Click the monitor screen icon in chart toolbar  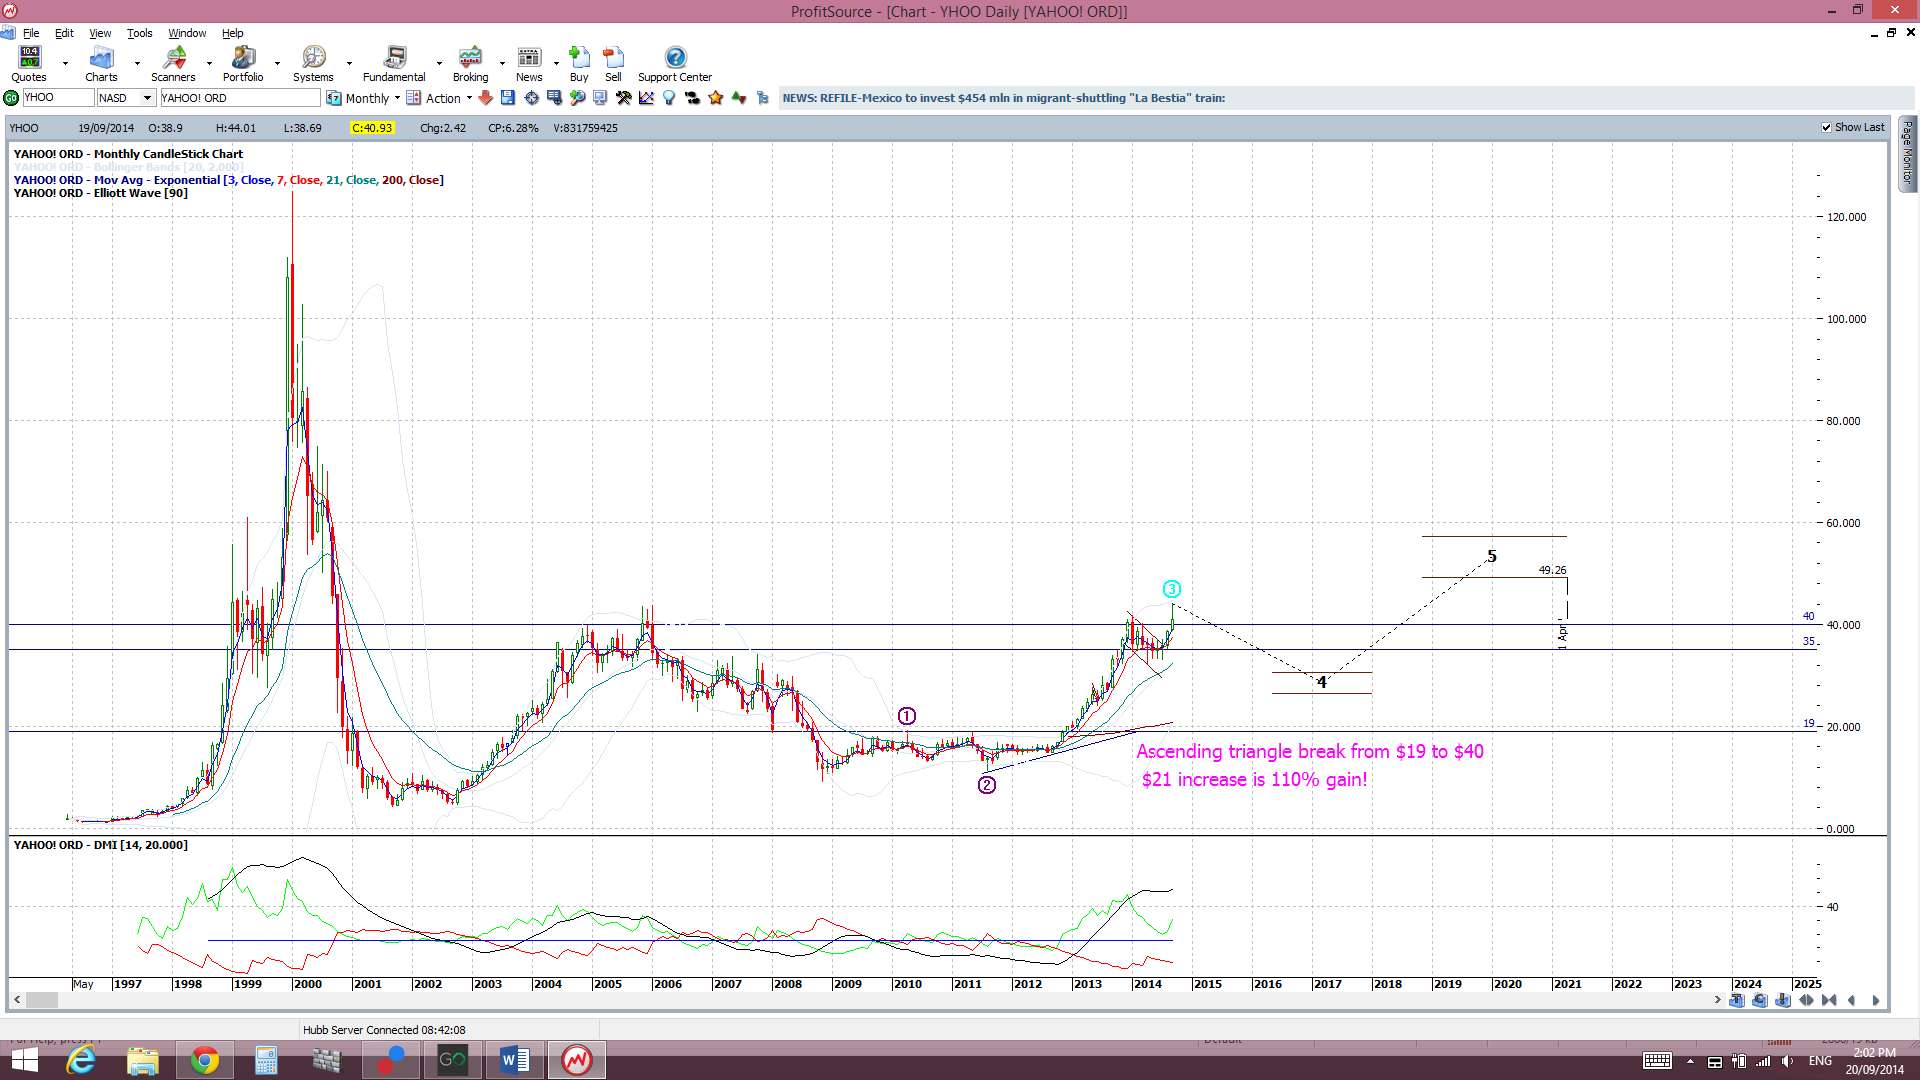tap(600, 98)
